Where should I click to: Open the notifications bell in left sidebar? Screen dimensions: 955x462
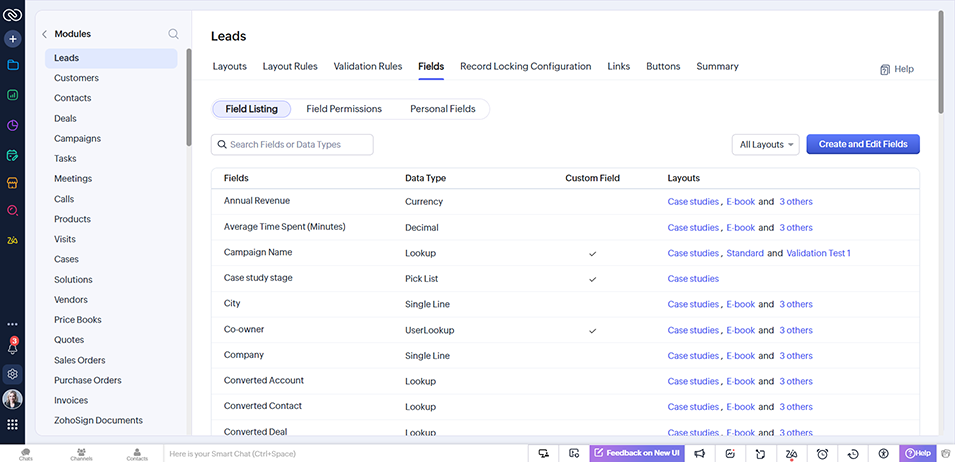tap(13, 348)
